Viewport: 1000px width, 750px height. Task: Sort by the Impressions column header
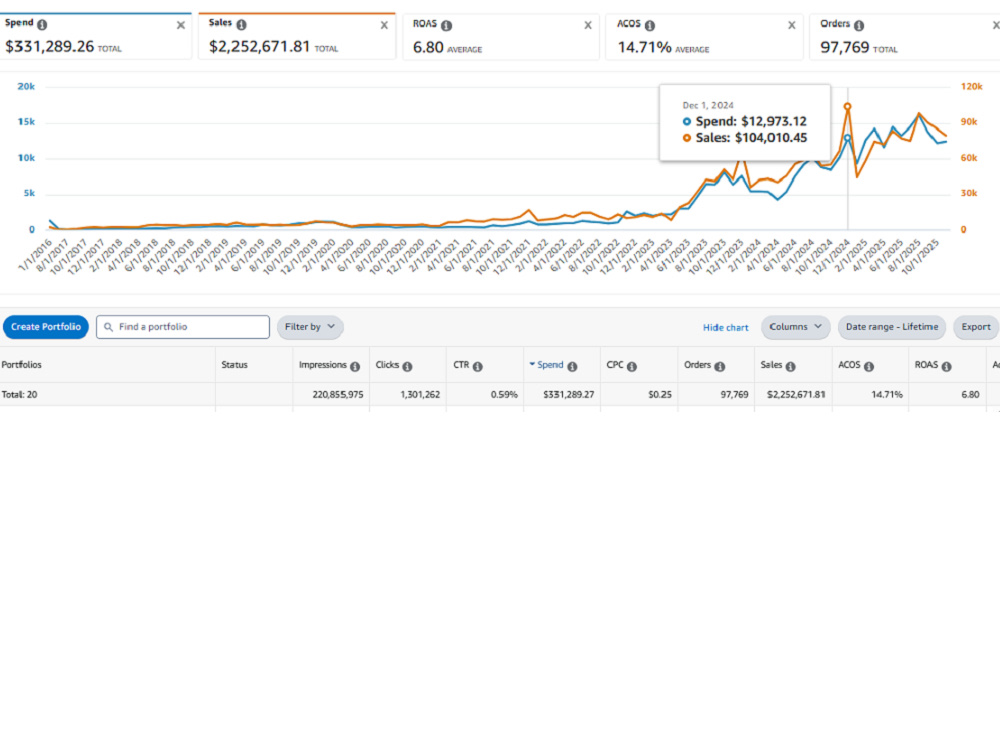[x=323, y=365]
